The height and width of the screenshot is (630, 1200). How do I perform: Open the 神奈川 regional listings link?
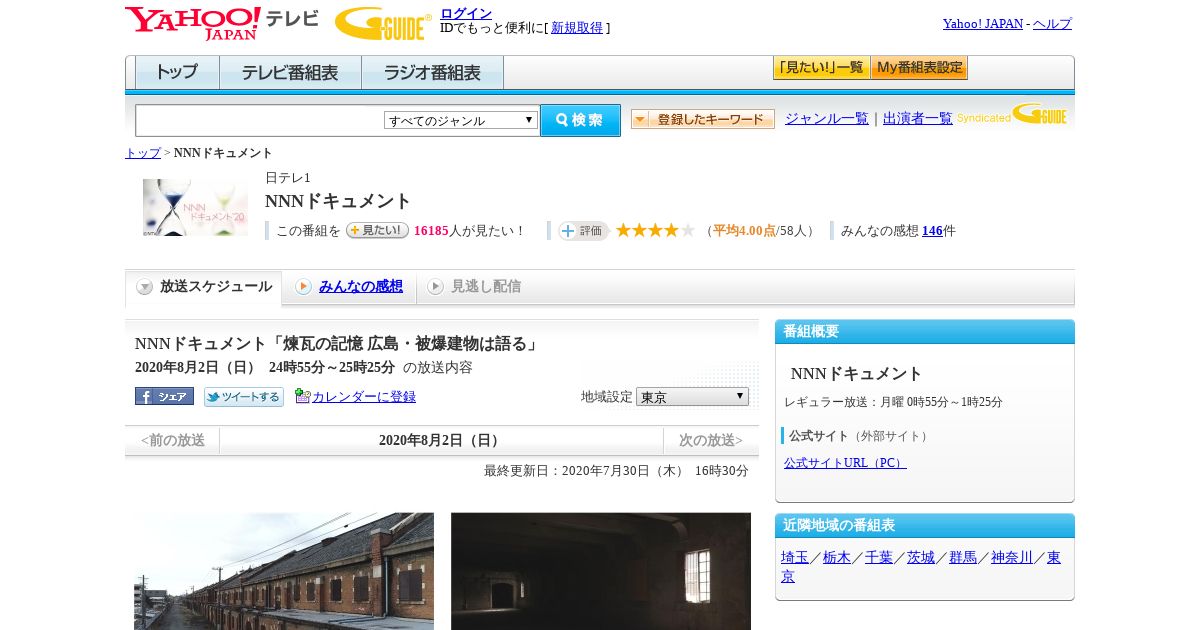1012,558
